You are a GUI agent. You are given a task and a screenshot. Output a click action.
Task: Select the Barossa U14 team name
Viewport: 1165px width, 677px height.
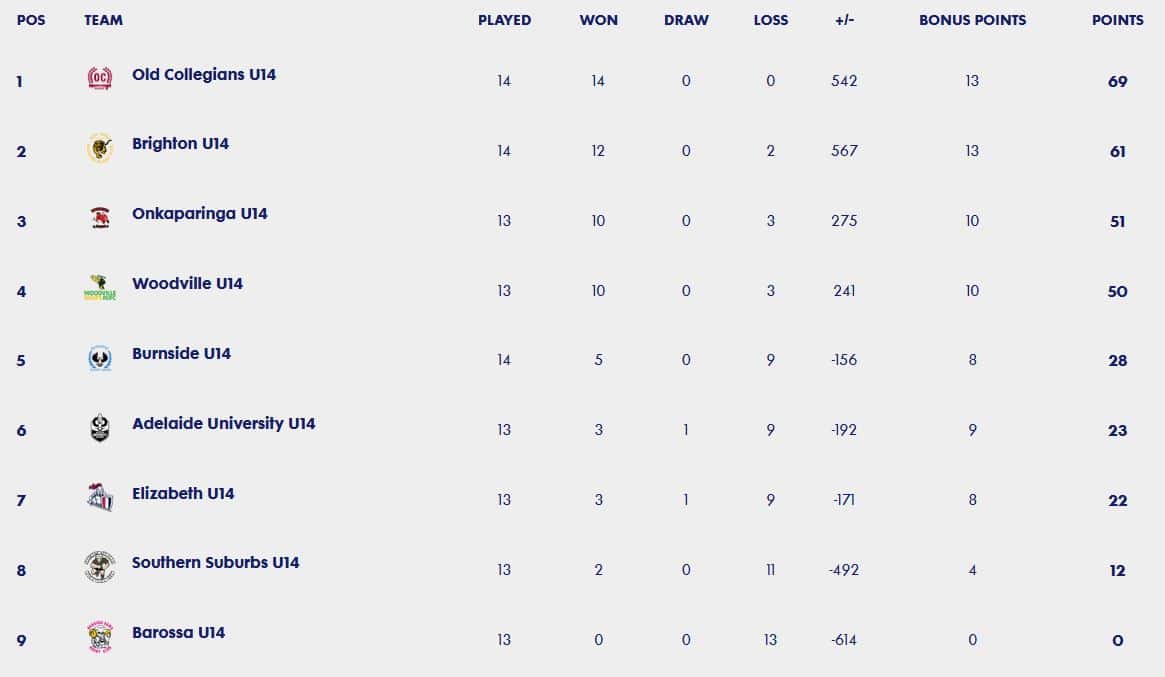pos(178,632)
